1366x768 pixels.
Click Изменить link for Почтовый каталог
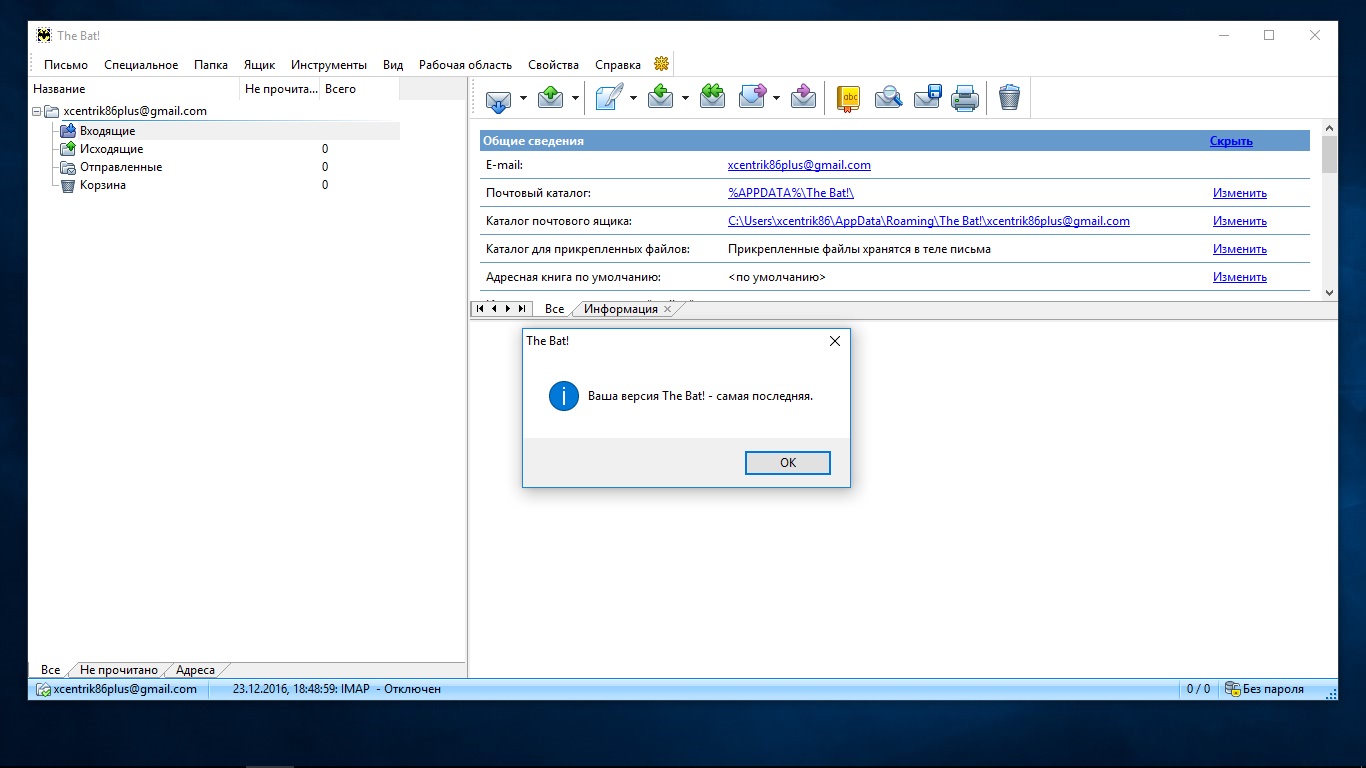click(x=1239, y=193)
